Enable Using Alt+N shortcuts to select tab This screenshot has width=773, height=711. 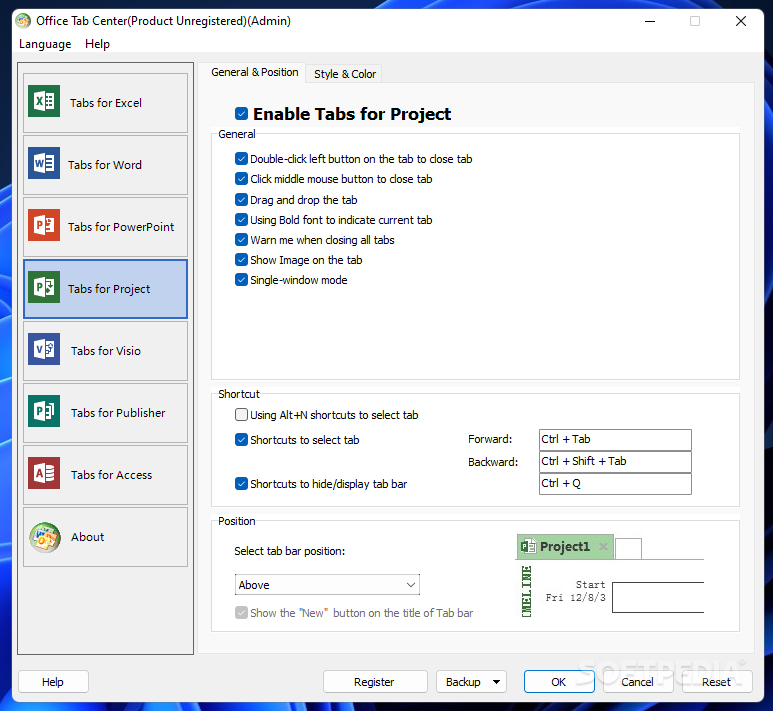241,415
